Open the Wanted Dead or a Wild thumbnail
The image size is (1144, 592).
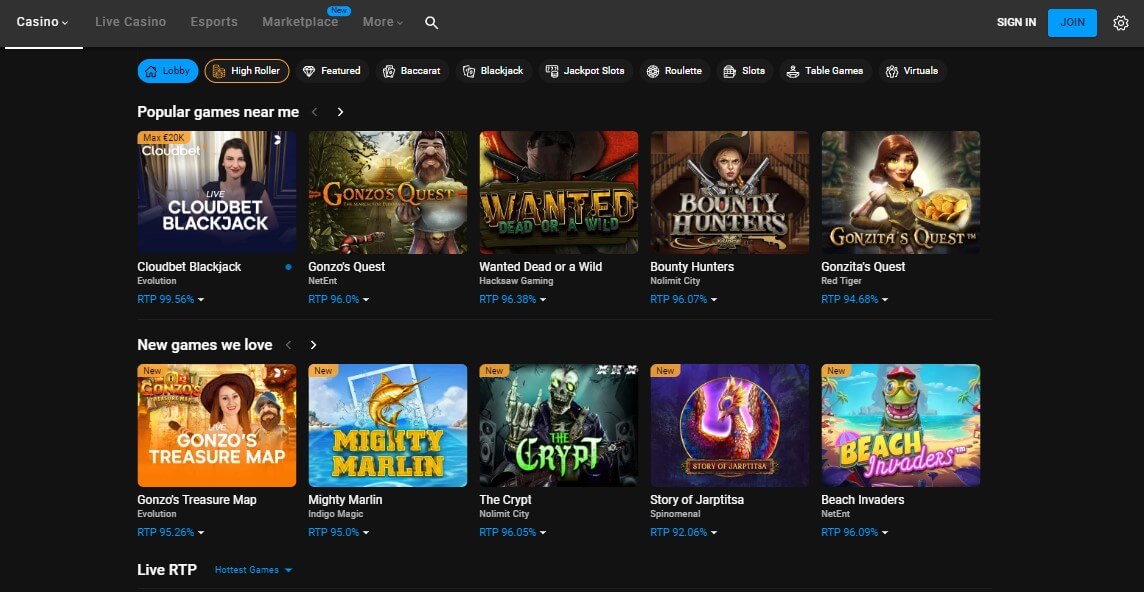pos(559,192)
